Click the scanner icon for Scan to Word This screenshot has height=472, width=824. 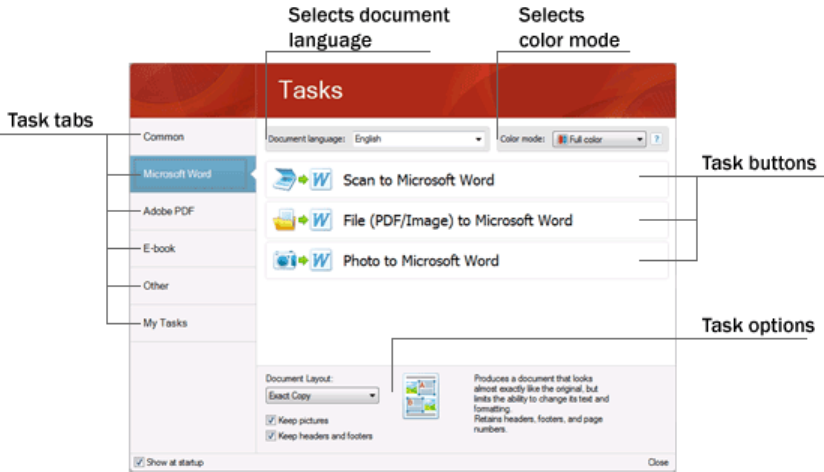point(285,180)
